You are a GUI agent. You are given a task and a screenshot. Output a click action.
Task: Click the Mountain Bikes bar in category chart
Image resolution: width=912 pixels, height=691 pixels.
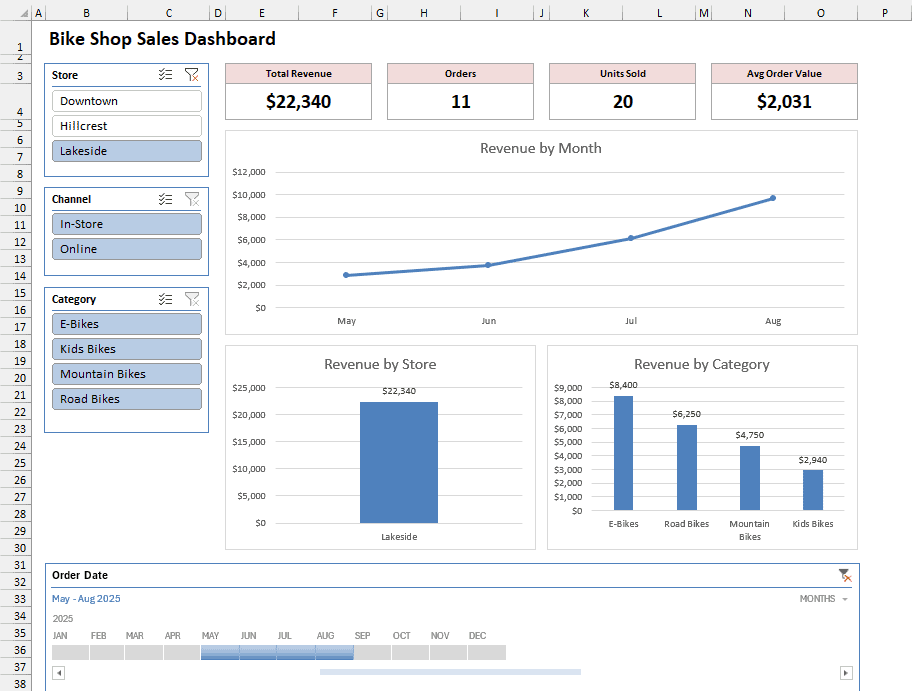(750, 478)
